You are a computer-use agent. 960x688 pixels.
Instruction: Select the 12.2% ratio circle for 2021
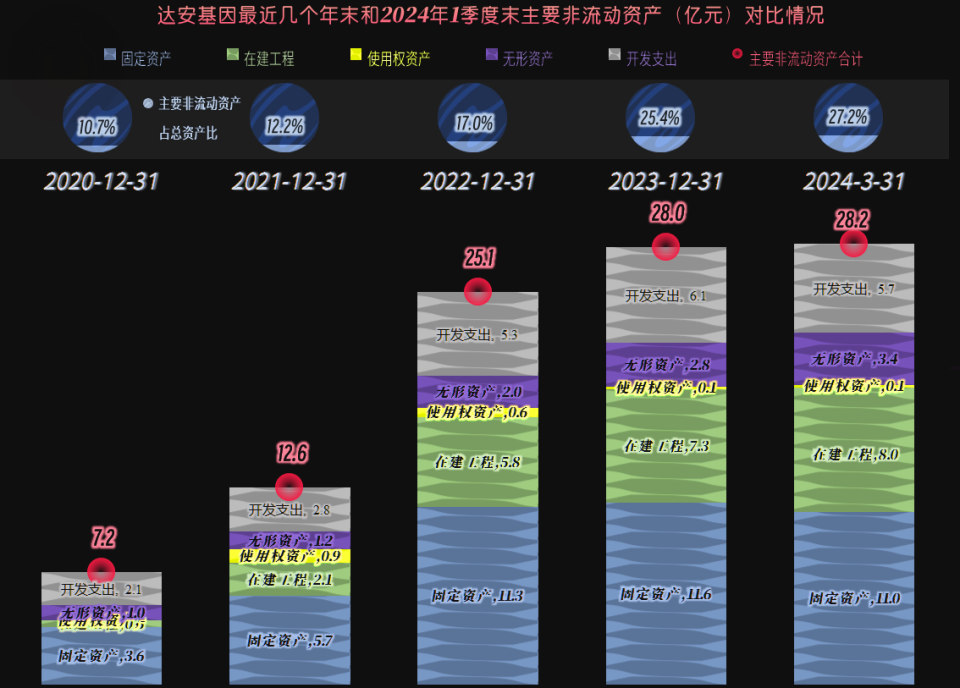coord(285,118)
